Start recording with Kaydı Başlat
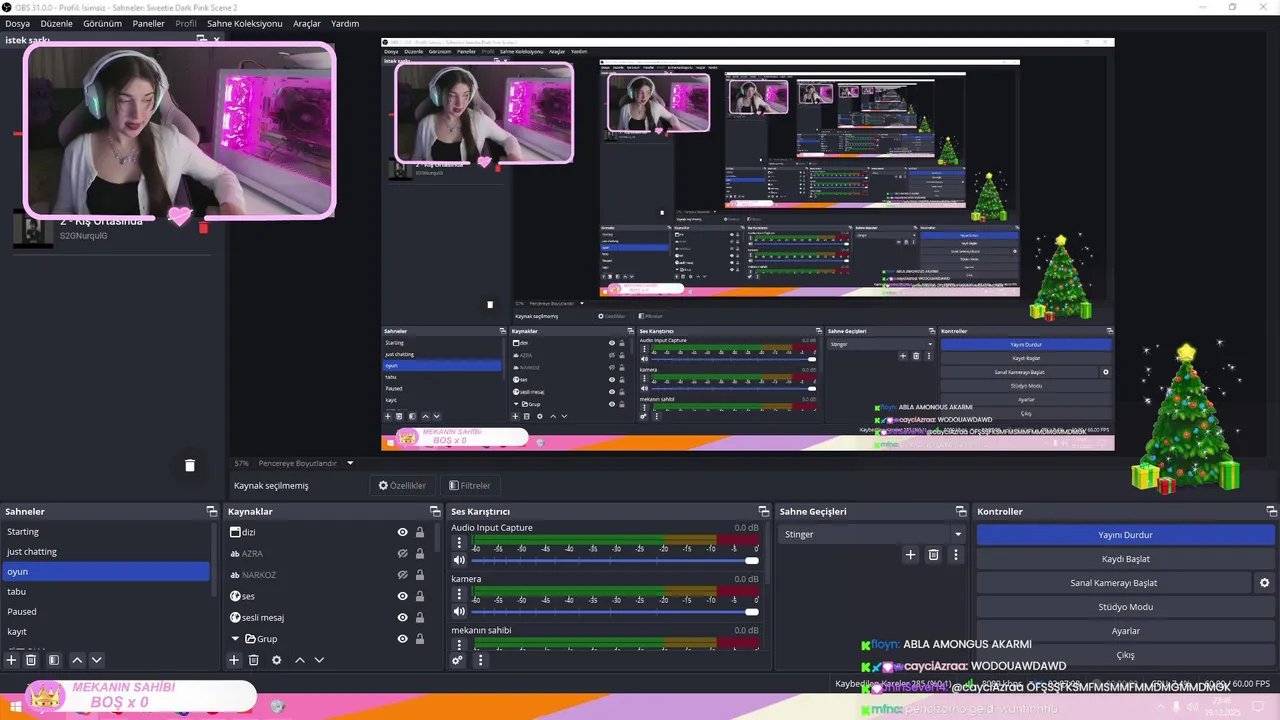The image size is (1280, 720). 1126,559
